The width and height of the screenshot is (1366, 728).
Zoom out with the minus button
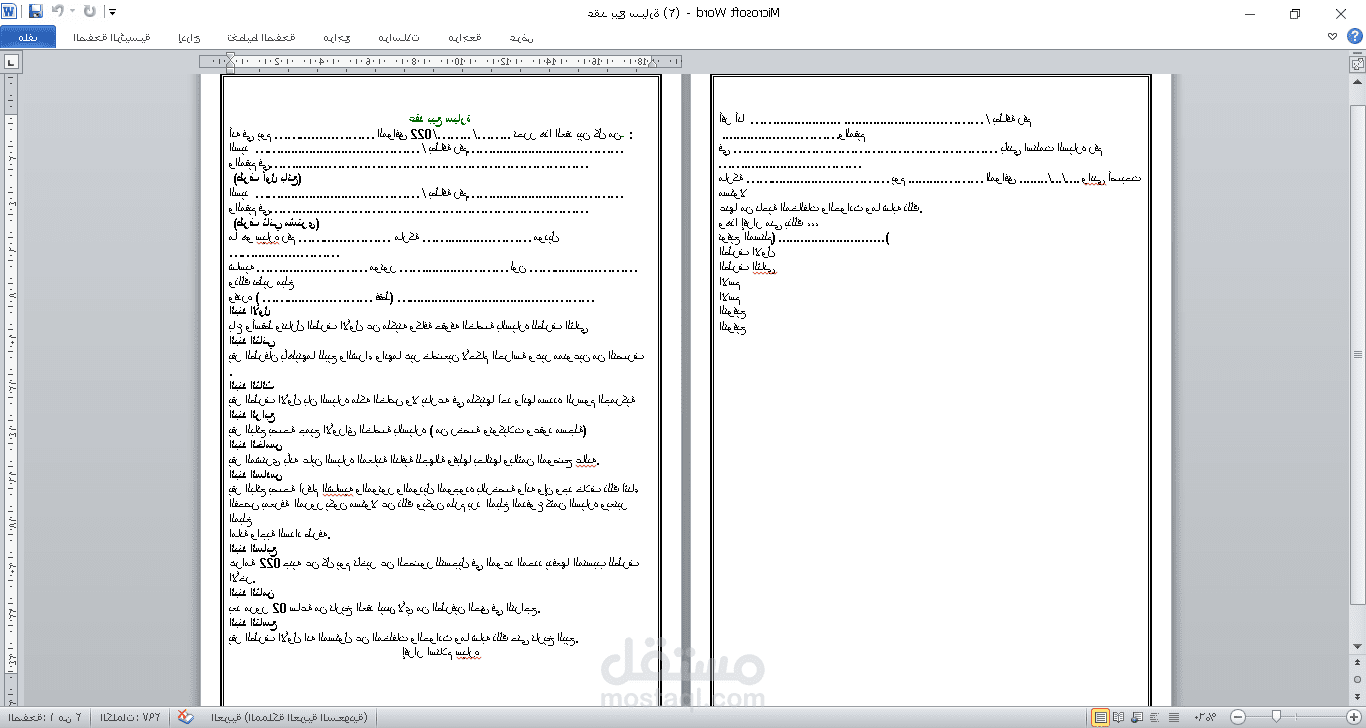1238,717
